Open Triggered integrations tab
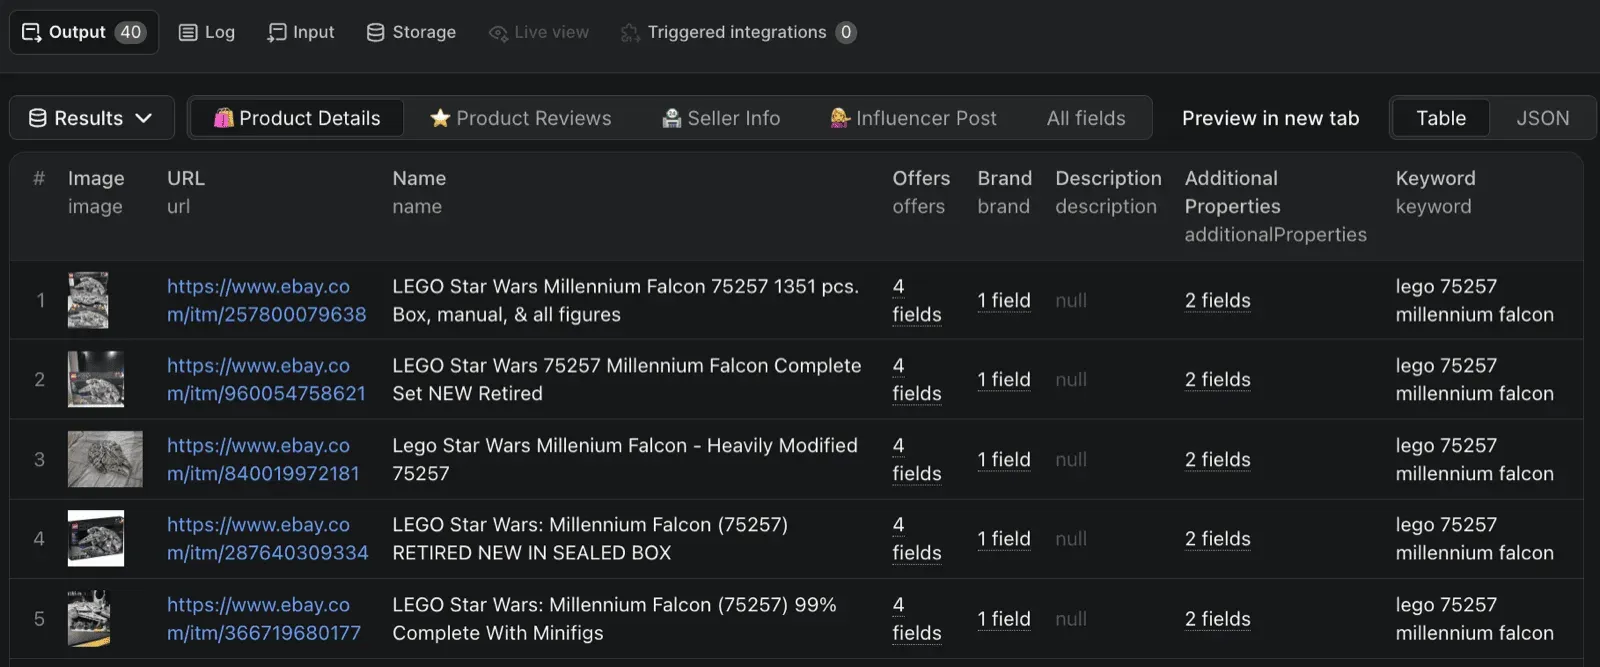1600x667 pixels. pos(738,32)
